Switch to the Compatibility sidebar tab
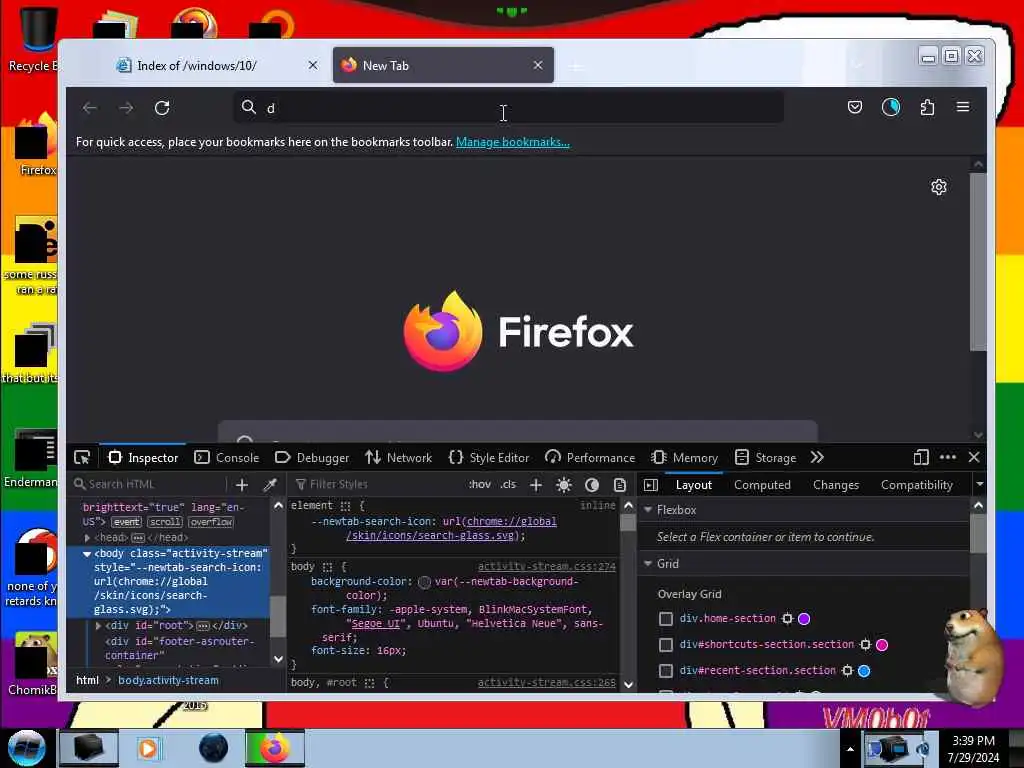The image size is (1024, 768). pos(916,485)
